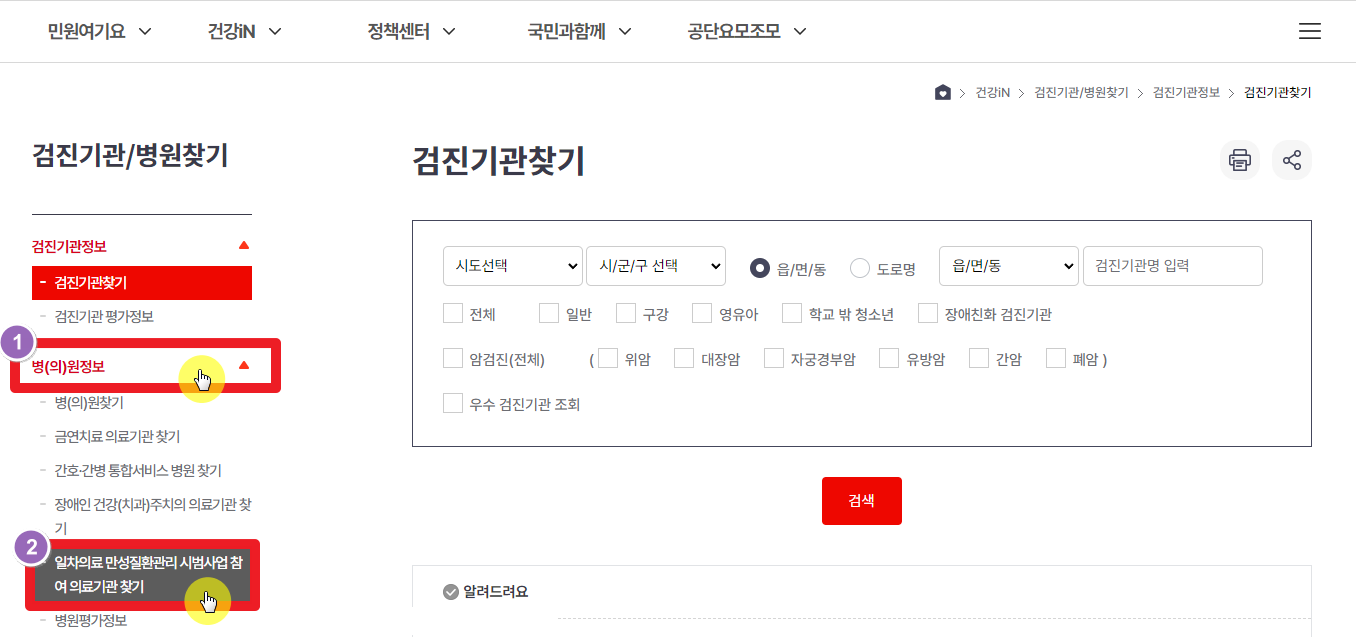Enable 우수 검진기관 조회 filter

(x=452, y=404)
